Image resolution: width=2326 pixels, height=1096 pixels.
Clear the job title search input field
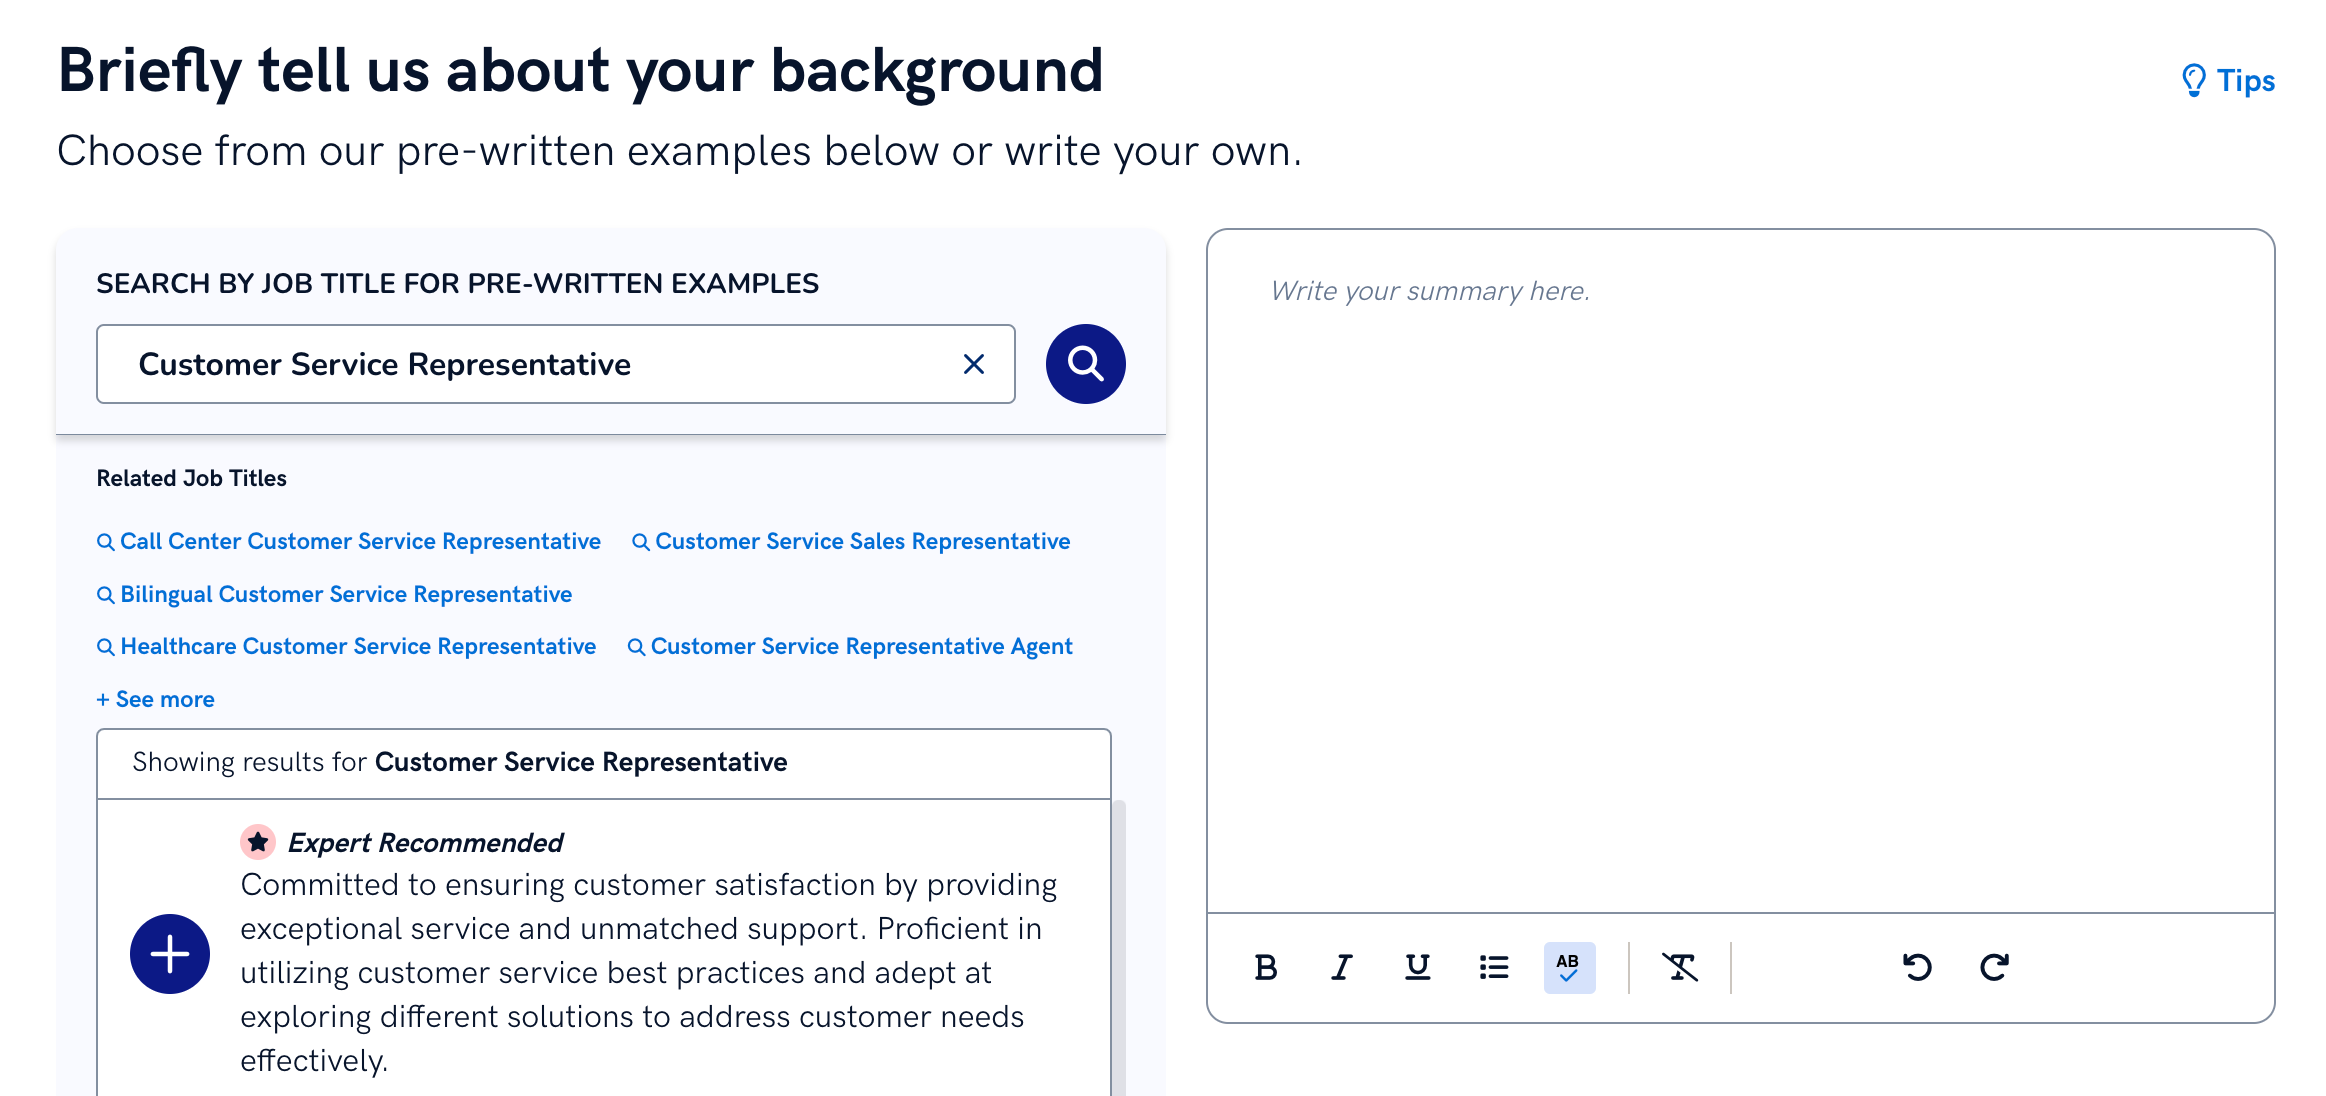point(975,363)
